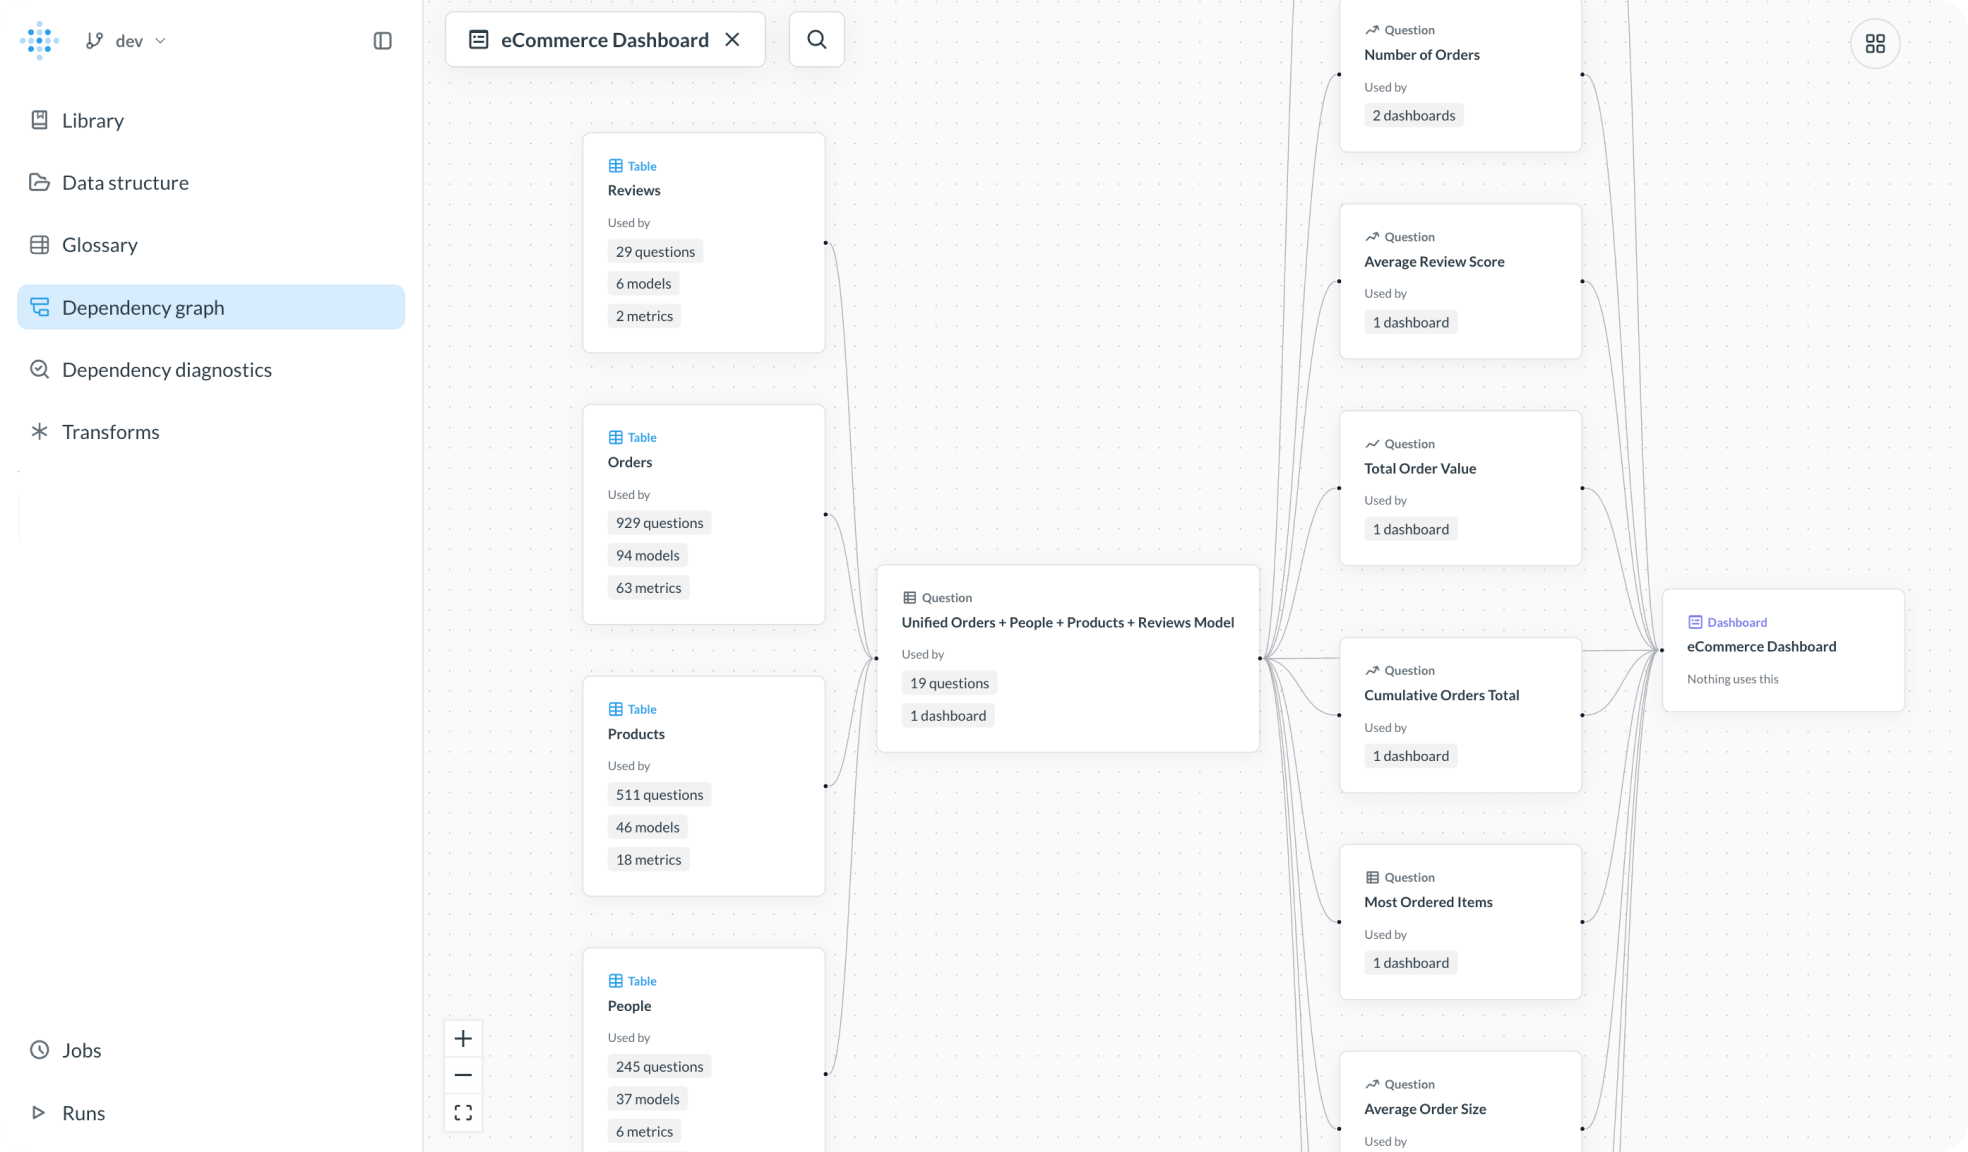
Task: Click 2 dashboards under Number of Orders
Action: click(1413, 115)
